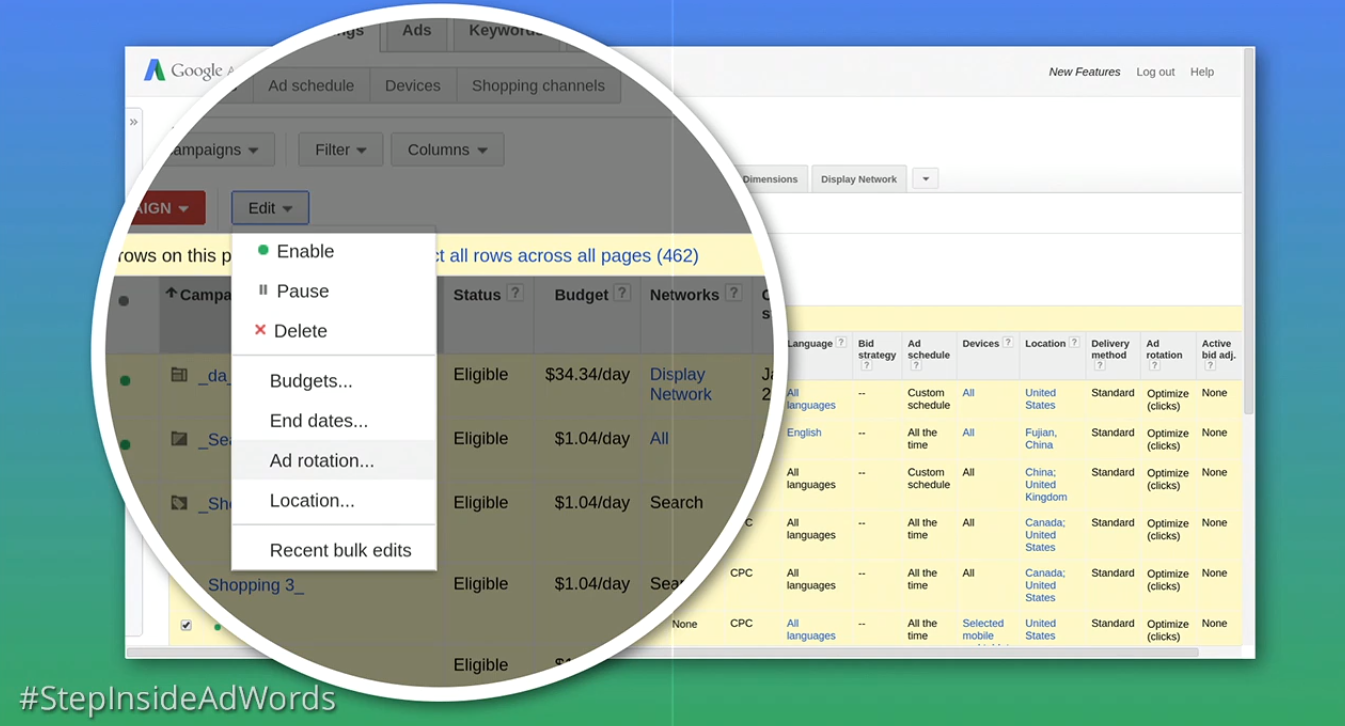
Task: Switch to the Devices sub-tab
Action: (x=413, y=86)
